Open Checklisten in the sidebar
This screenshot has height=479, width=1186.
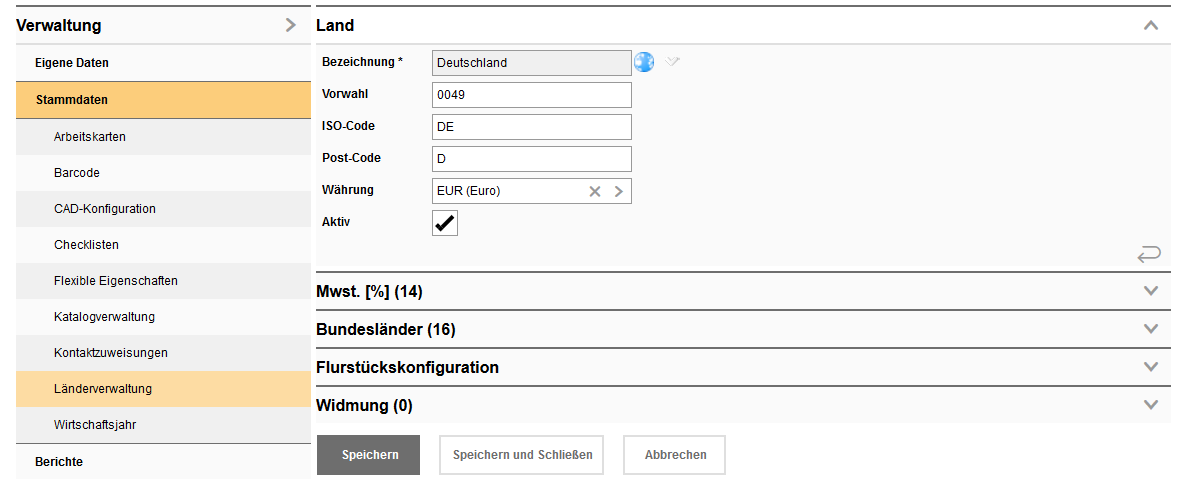[163, 245]
